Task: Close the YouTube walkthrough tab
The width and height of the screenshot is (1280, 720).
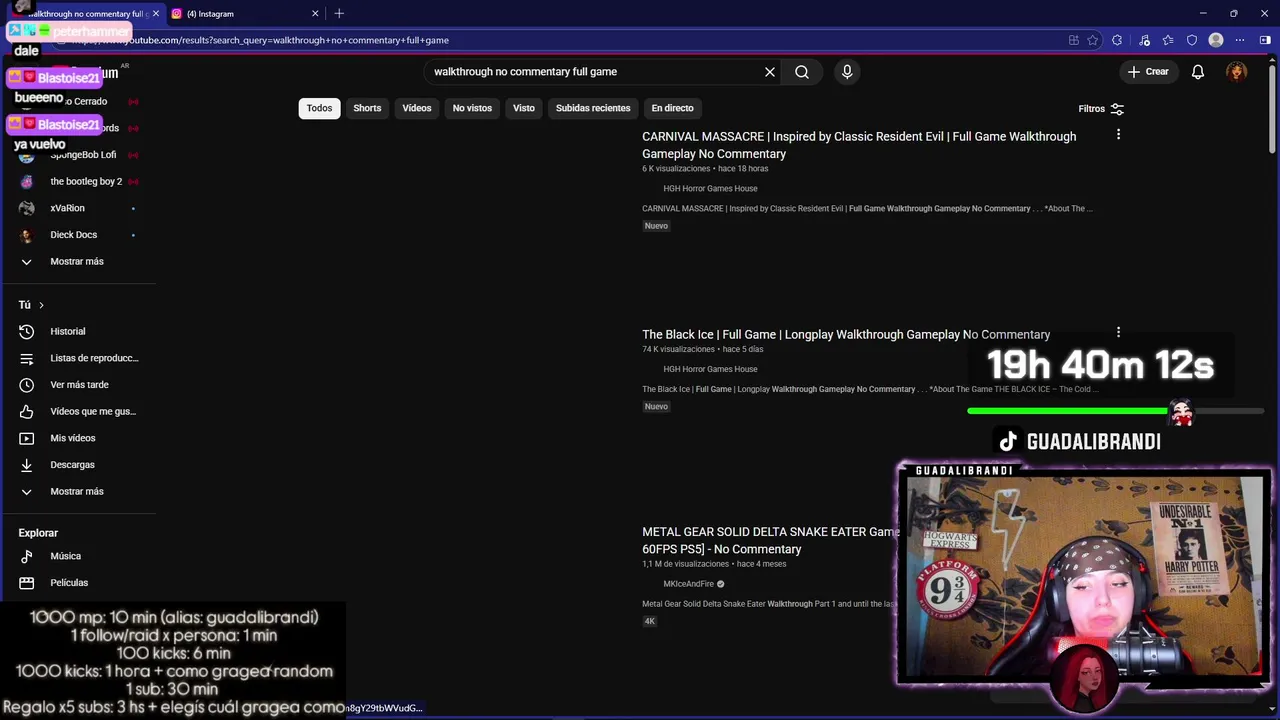Action: pos(155,14)
